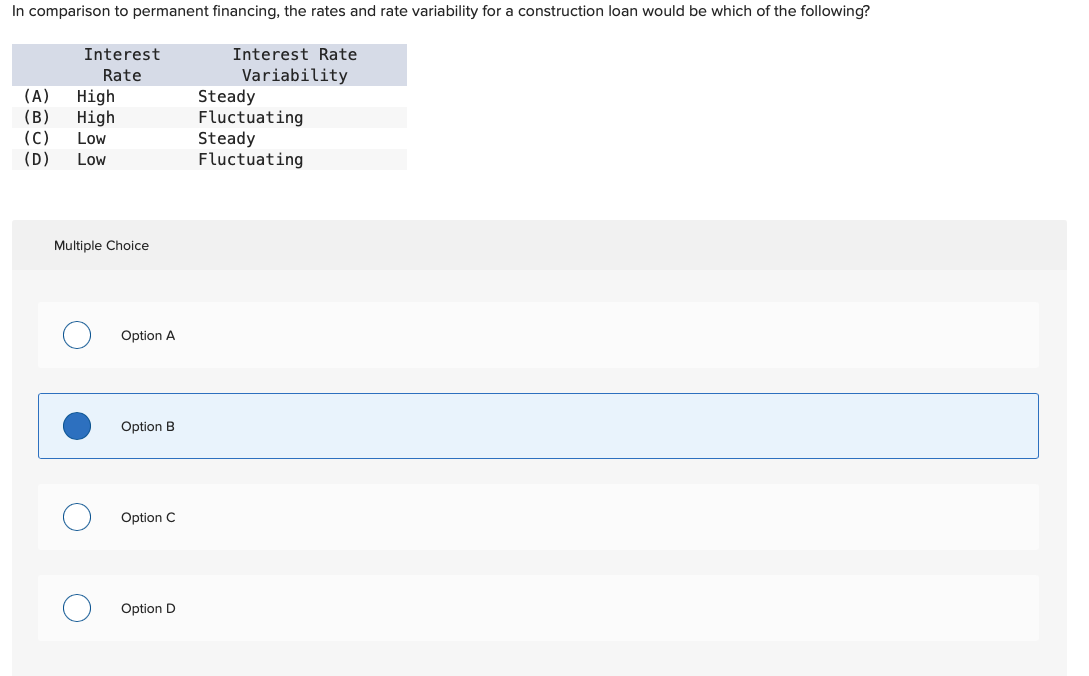Click the Multiple Choice header label

click(101, 245)
